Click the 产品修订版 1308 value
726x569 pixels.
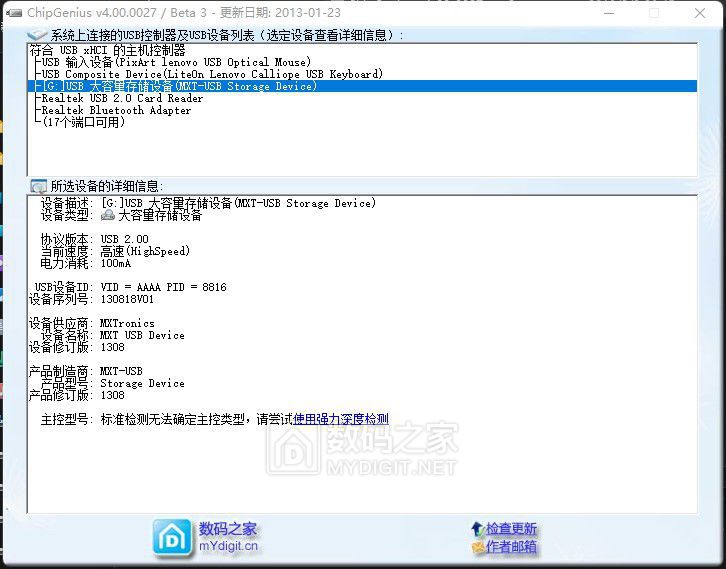click(x=113, y=395)
